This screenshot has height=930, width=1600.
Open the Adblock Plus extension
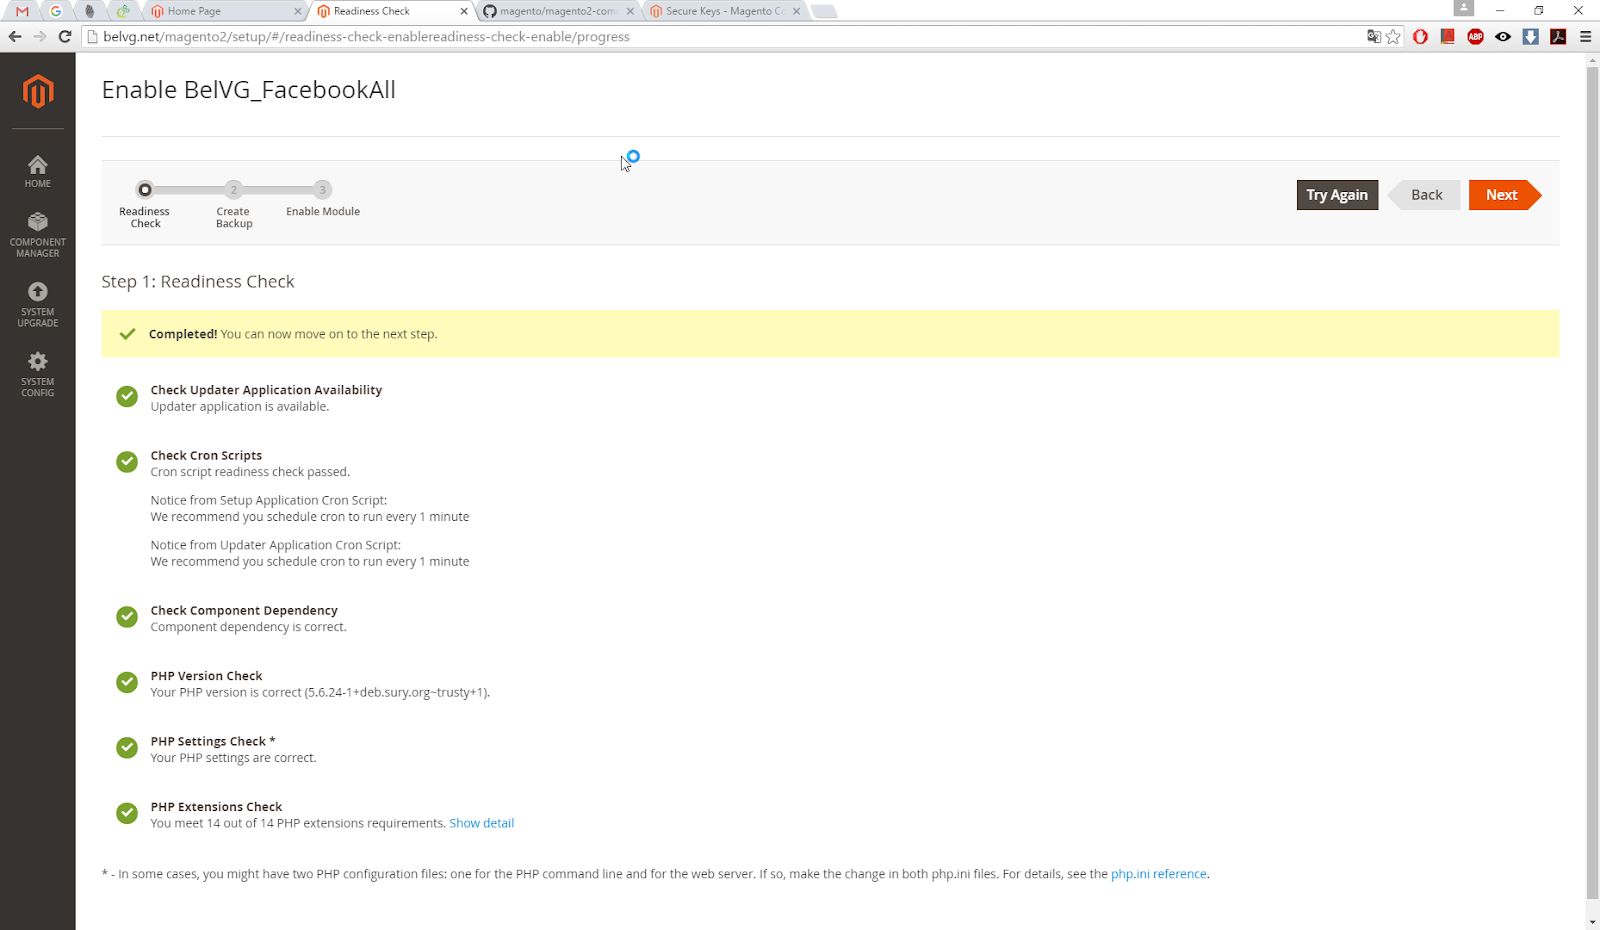(1475, 37)
